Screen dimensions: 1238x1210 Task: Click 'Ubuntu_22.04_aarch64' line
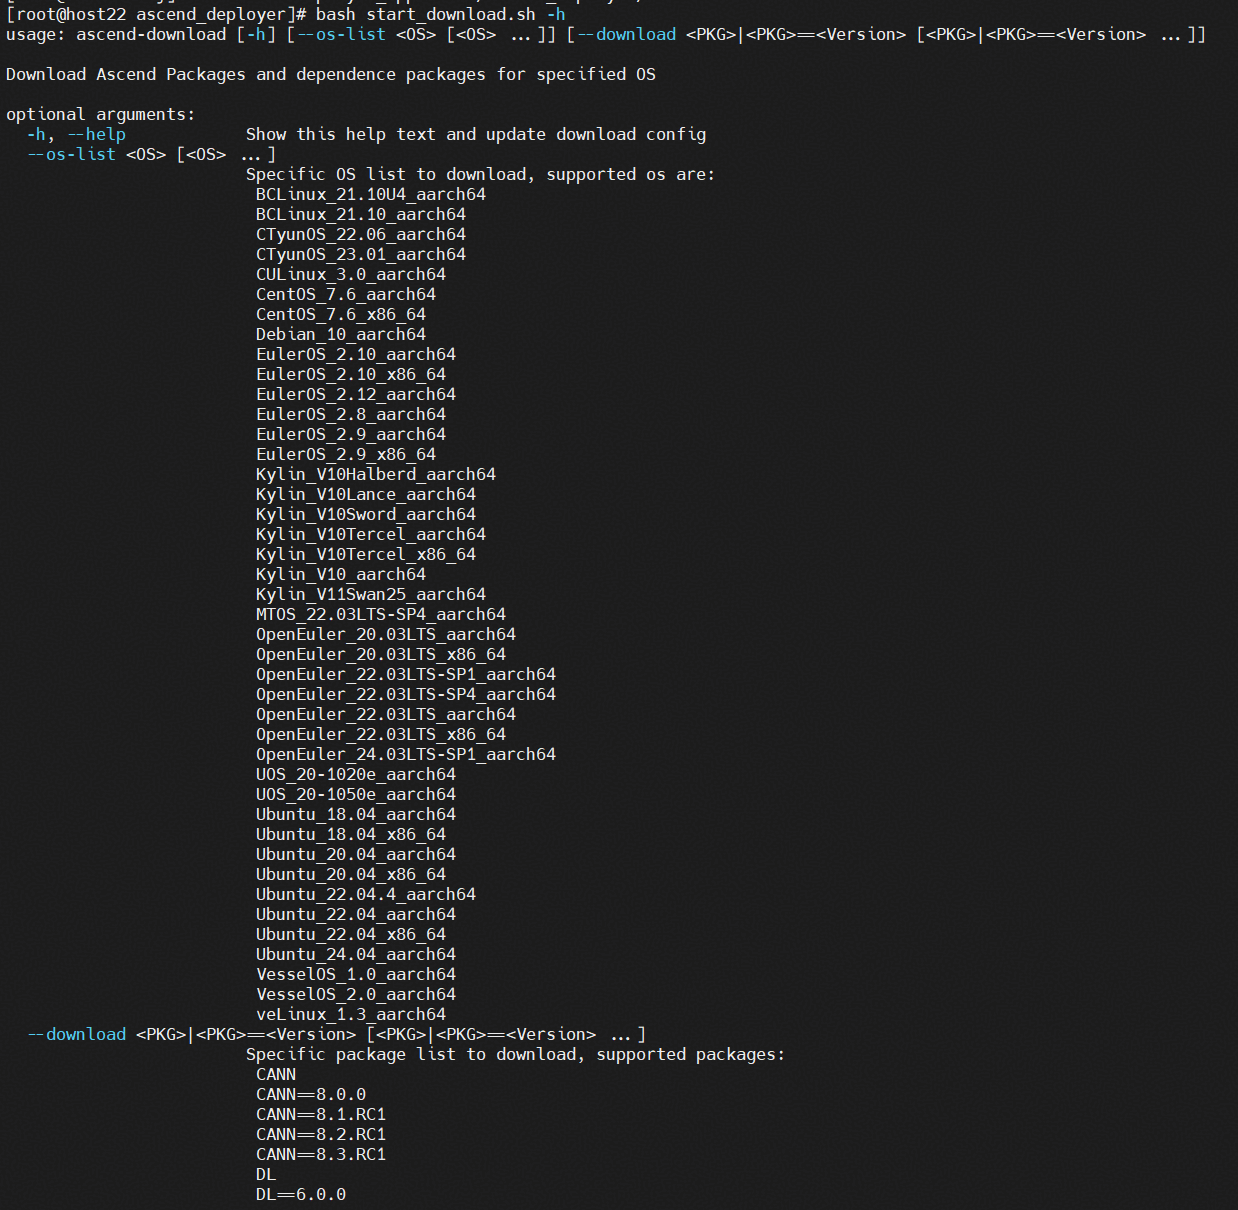click(x=356, y=914)
